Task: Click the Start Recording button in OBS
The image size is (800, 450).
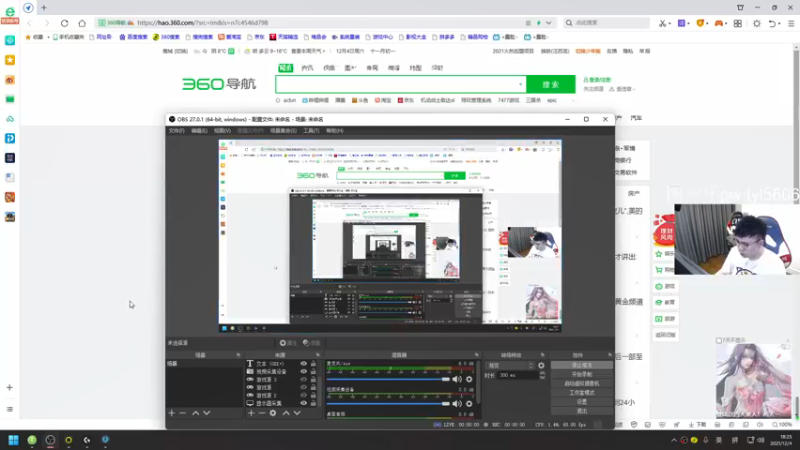Action: tap(582, 374)
